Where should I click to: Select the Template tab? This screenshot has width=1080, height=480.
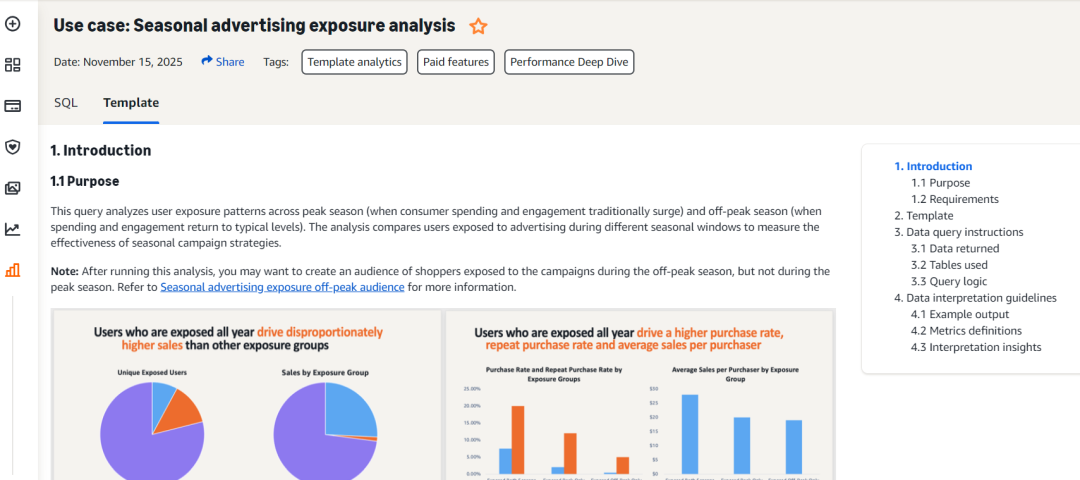click(131, 102)
